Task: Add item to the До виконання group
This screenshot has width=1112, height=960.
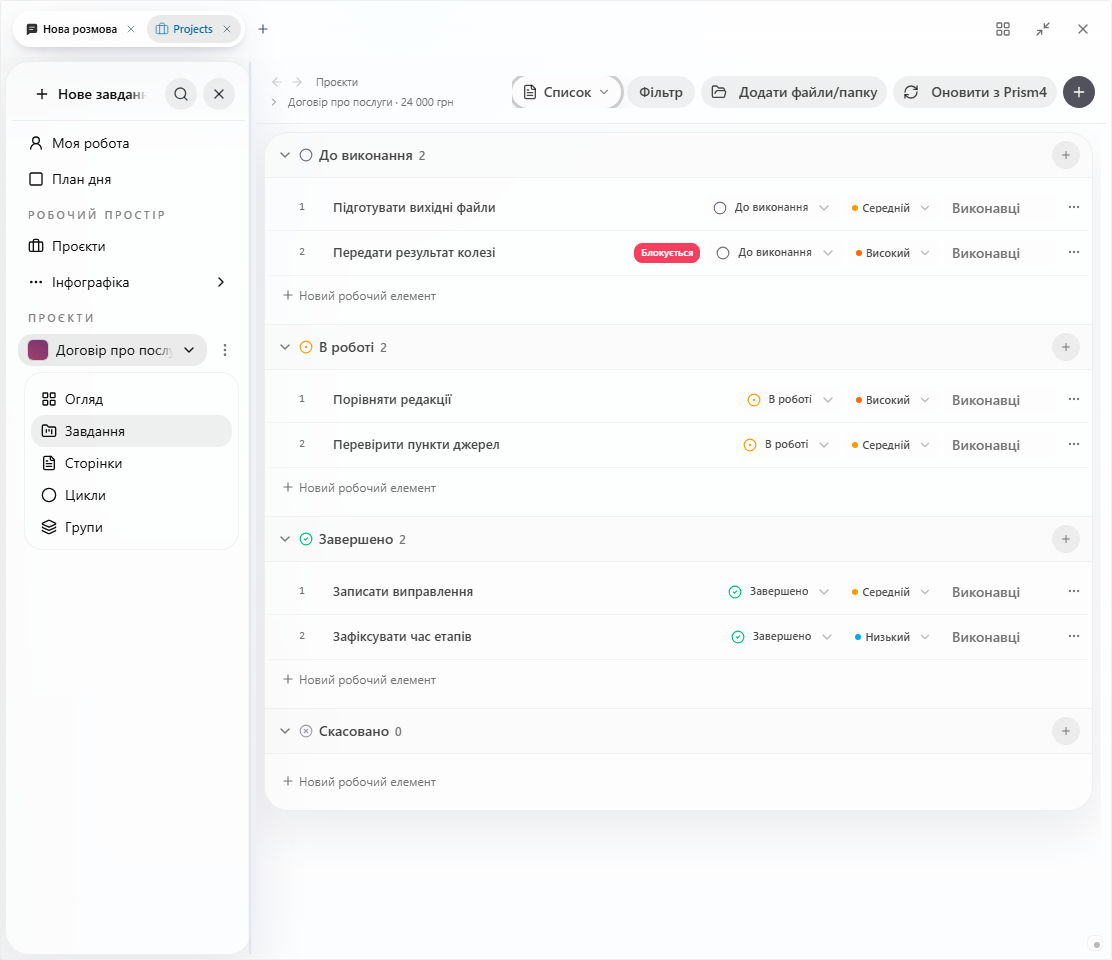Action: [x=1065, y=155]
